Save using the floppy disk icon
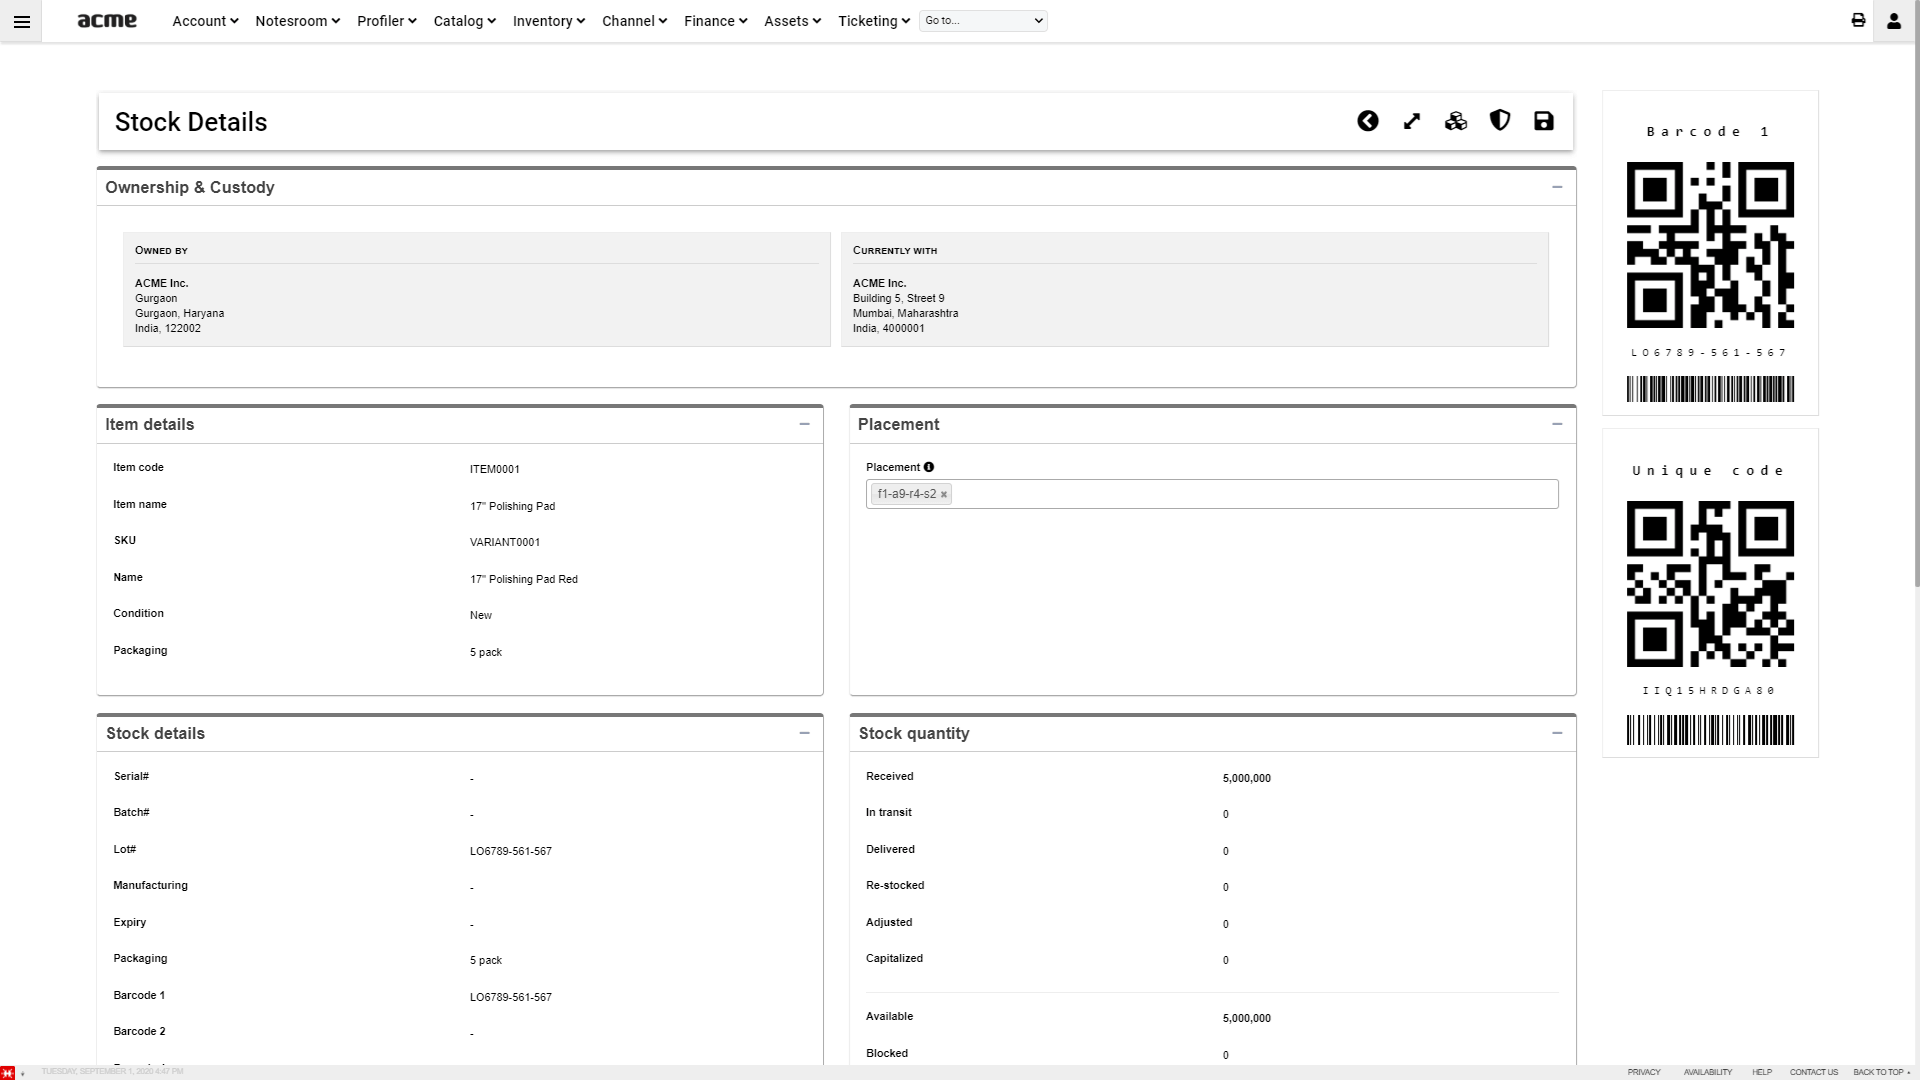Screen dimensions: 1920x1080 click(x=1544, y=121)
